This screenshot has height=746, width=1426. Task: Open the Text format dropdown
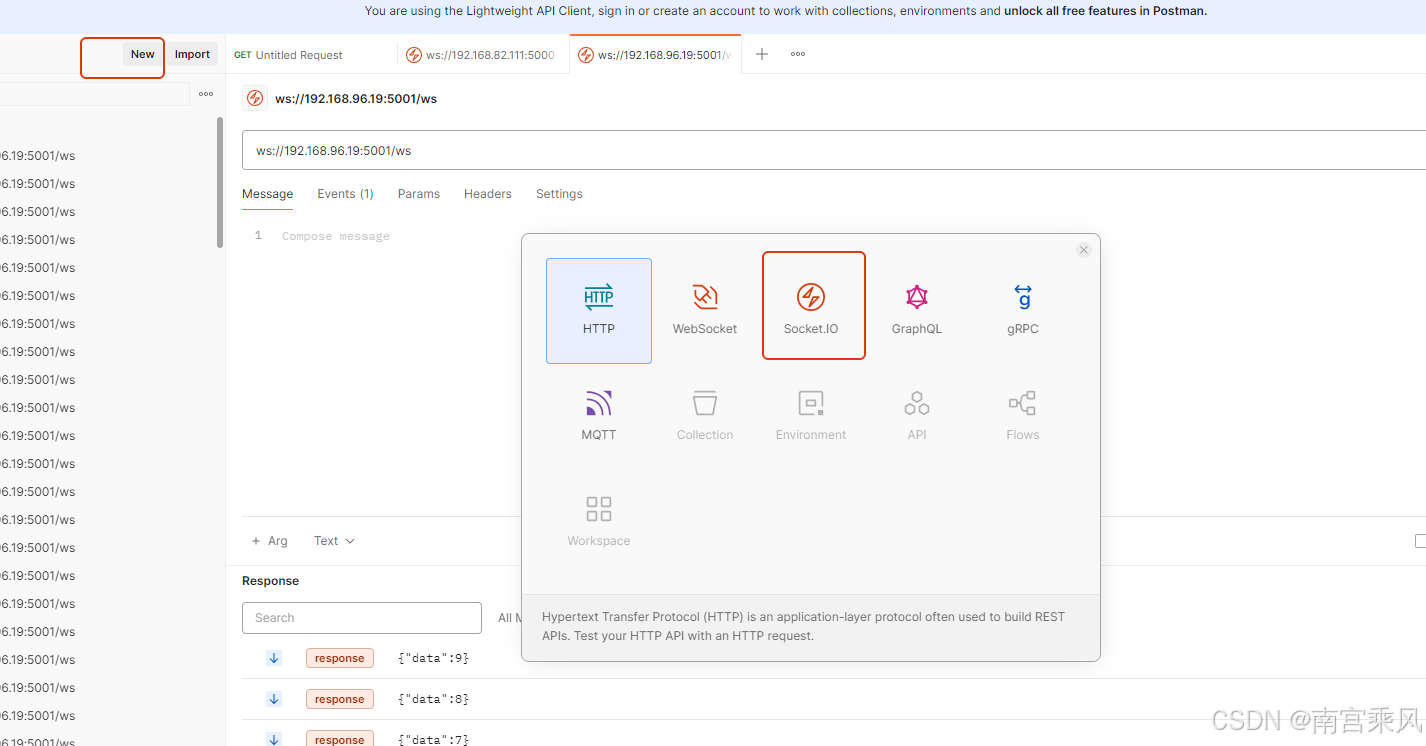point(334,541)
